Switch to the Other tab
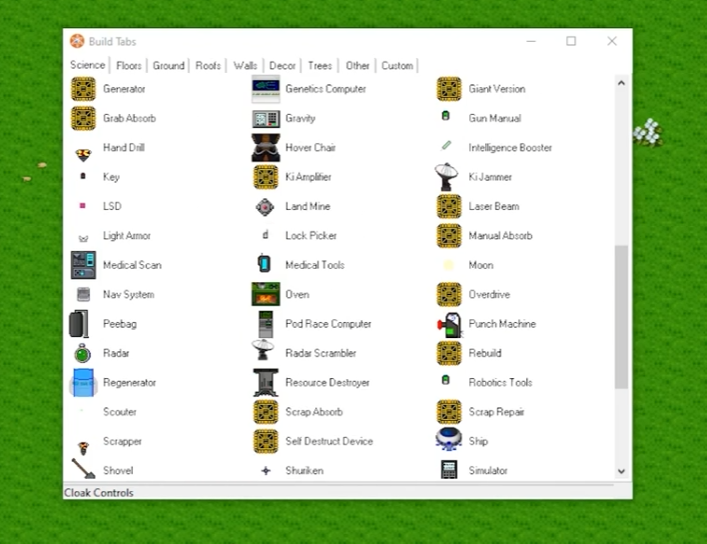The image size is (707, 544). [x=358, y=66]
